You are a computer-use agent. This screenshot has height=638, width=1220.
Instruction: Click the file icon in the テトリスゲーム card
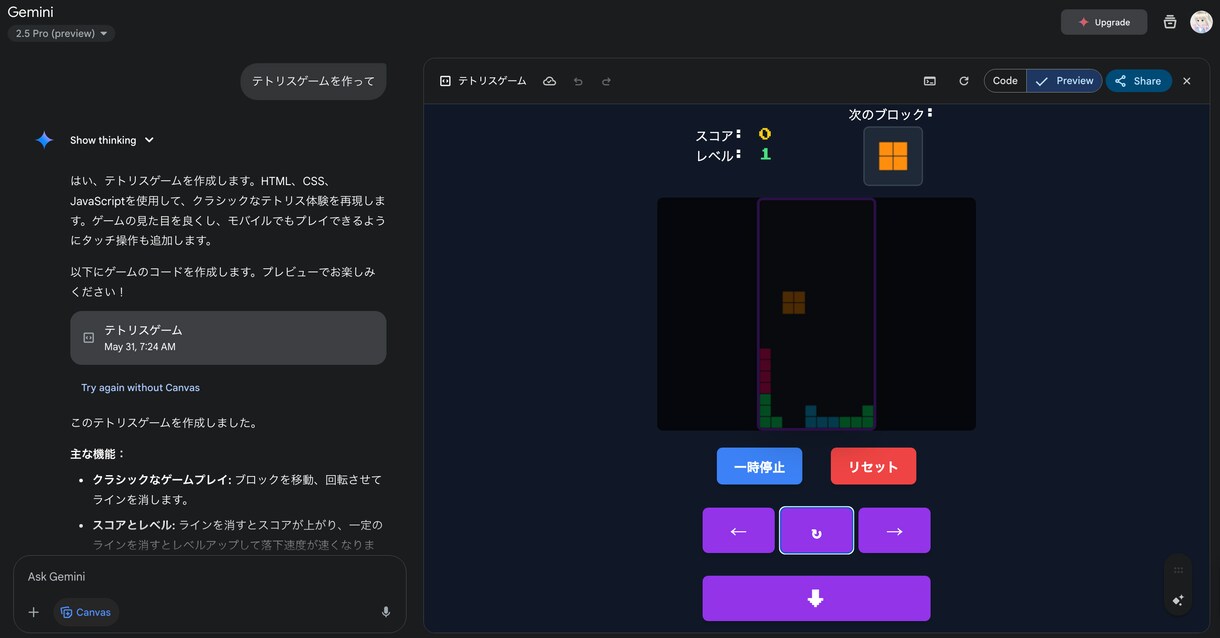(x=89, y=338)
